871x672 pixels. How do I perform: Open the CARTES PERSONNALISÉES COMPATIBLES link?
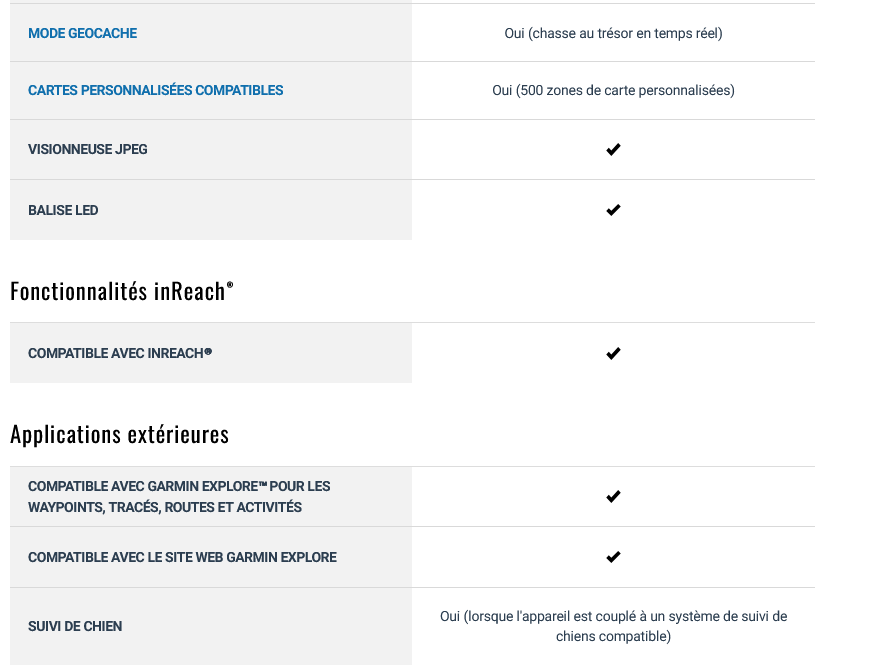coord(156,90)
